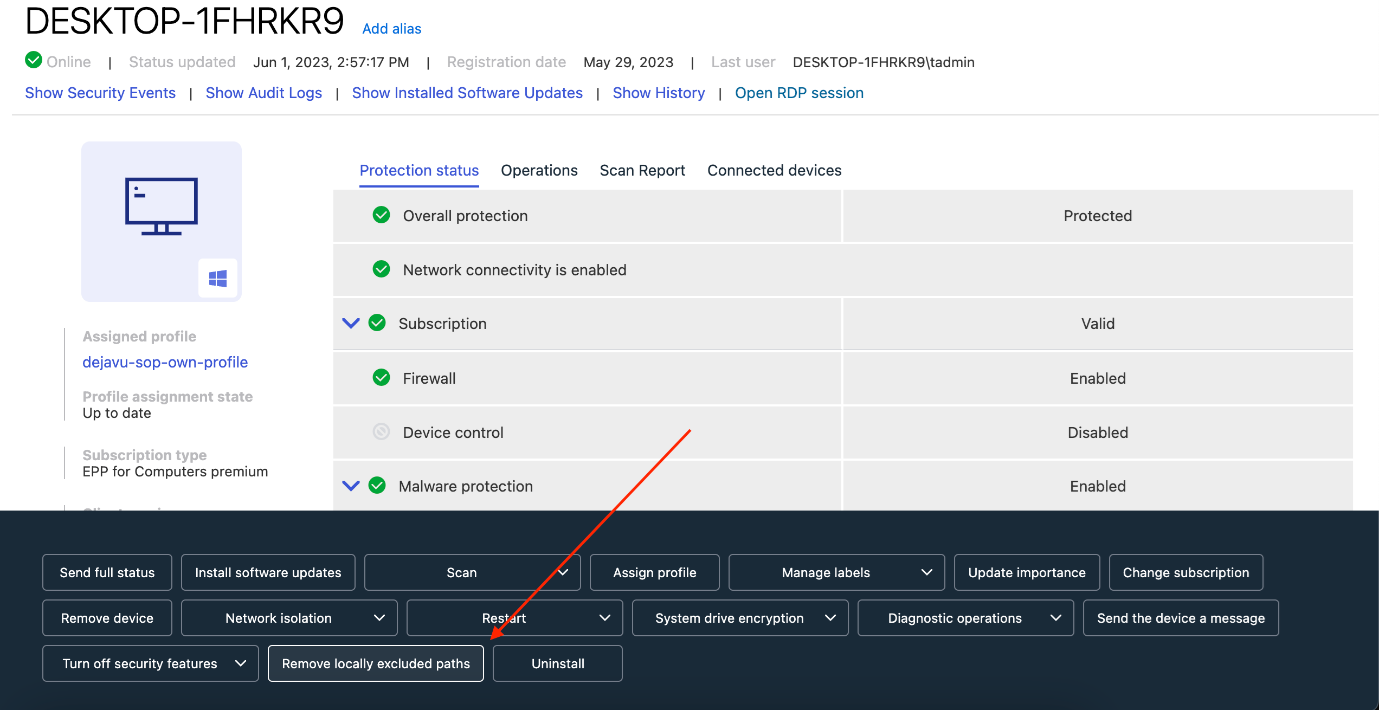Click the computer monitor device icon
Screen dimensions: 1379x710
click(161, 206)
